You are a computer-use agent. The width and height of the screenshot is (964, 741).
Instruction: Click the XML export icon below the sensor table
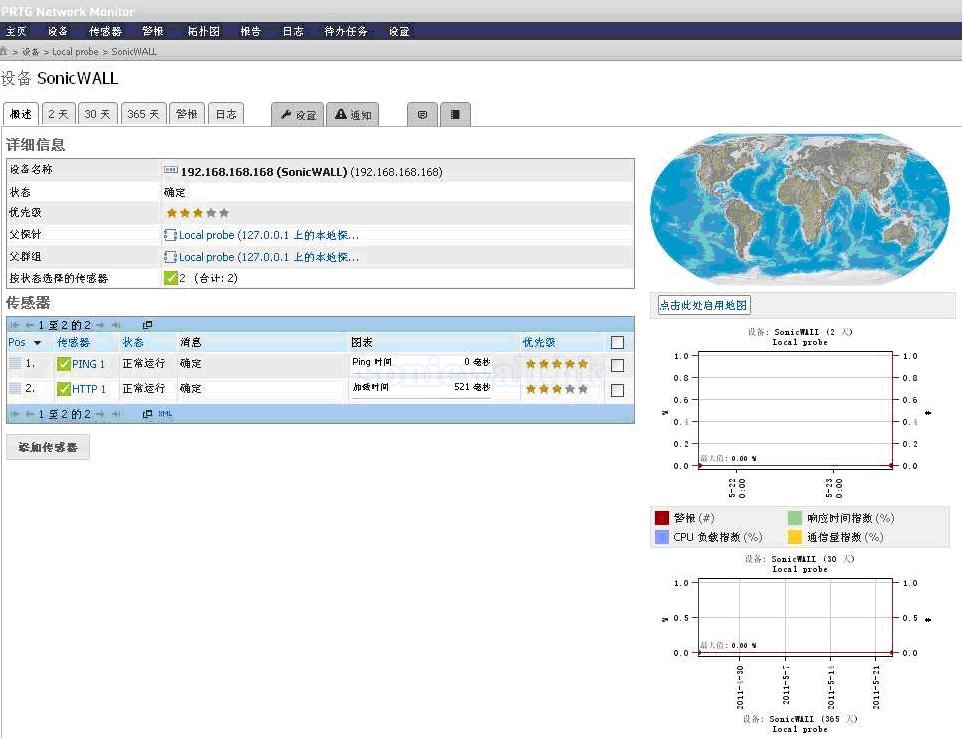tap(165, 414)
